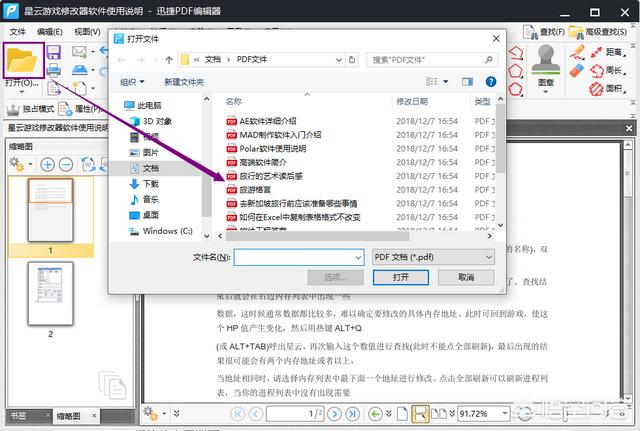640x431 pixels.
Task: Click the Open button in dialog
Action: click(400, 278)
